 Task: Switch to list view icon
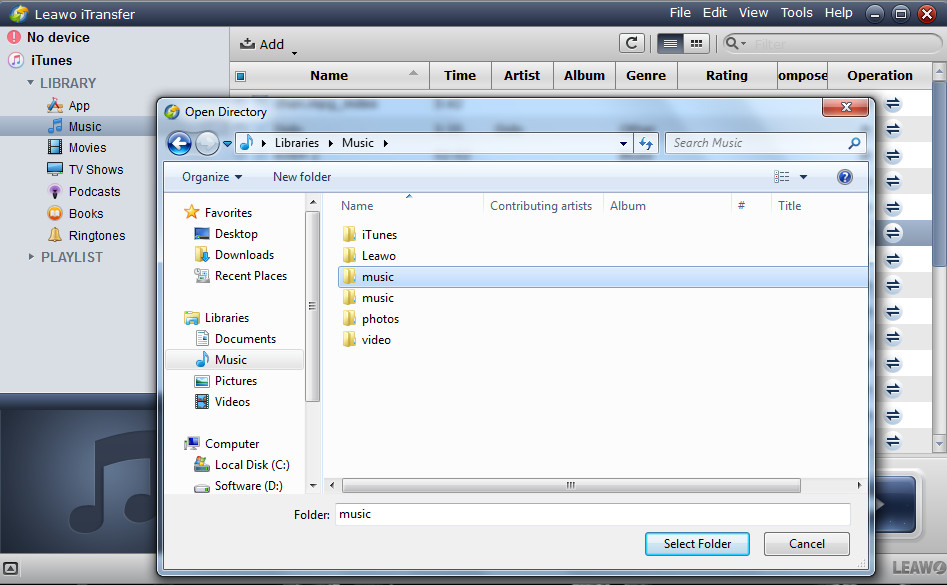(670, 43)
